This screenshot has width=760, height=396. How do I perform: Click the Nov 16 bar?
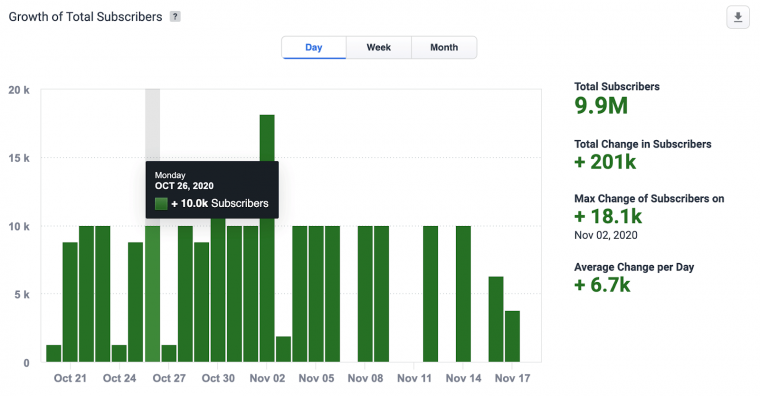click(x=496, y=319)
